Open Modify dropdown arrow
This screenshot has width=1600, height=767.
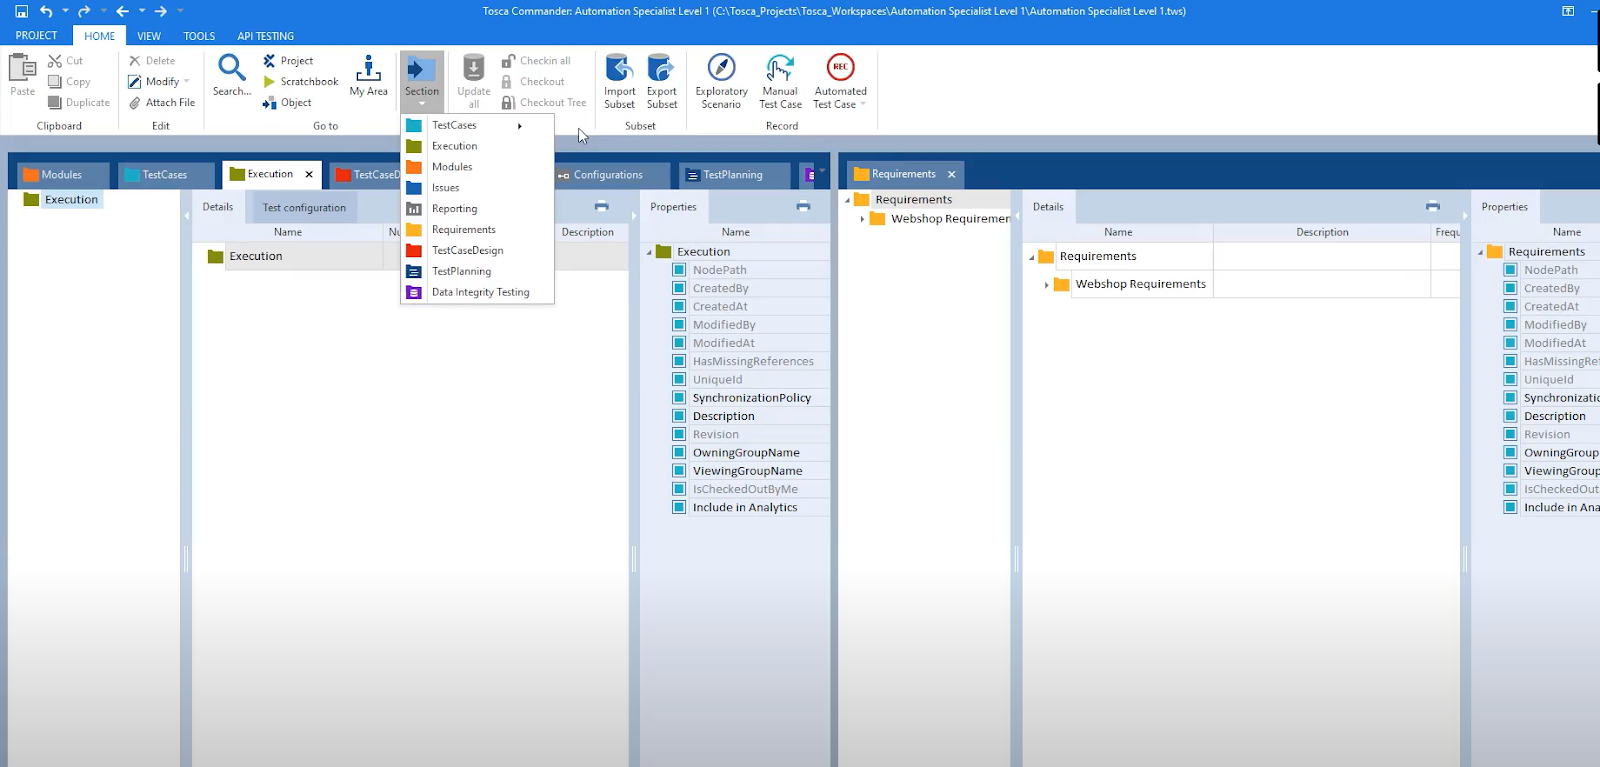[187, 82]
